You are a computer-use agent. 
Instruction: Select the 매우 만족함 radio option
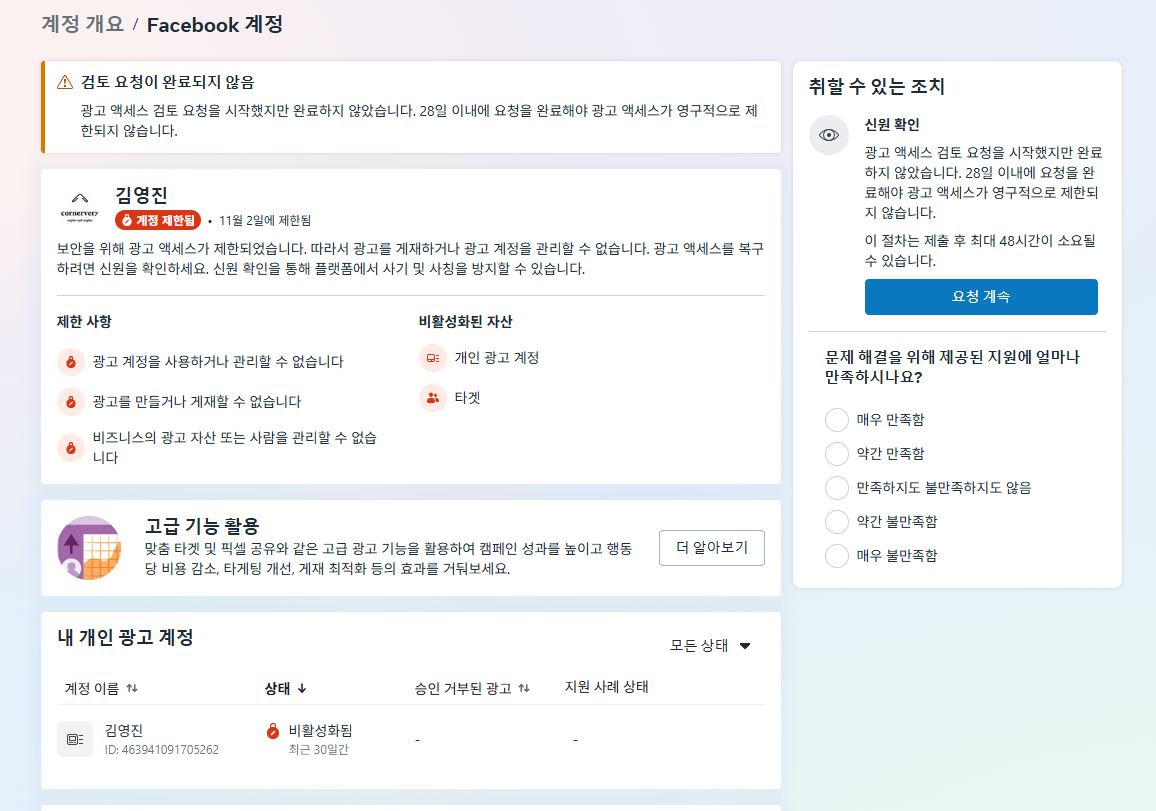coord(836,420)
